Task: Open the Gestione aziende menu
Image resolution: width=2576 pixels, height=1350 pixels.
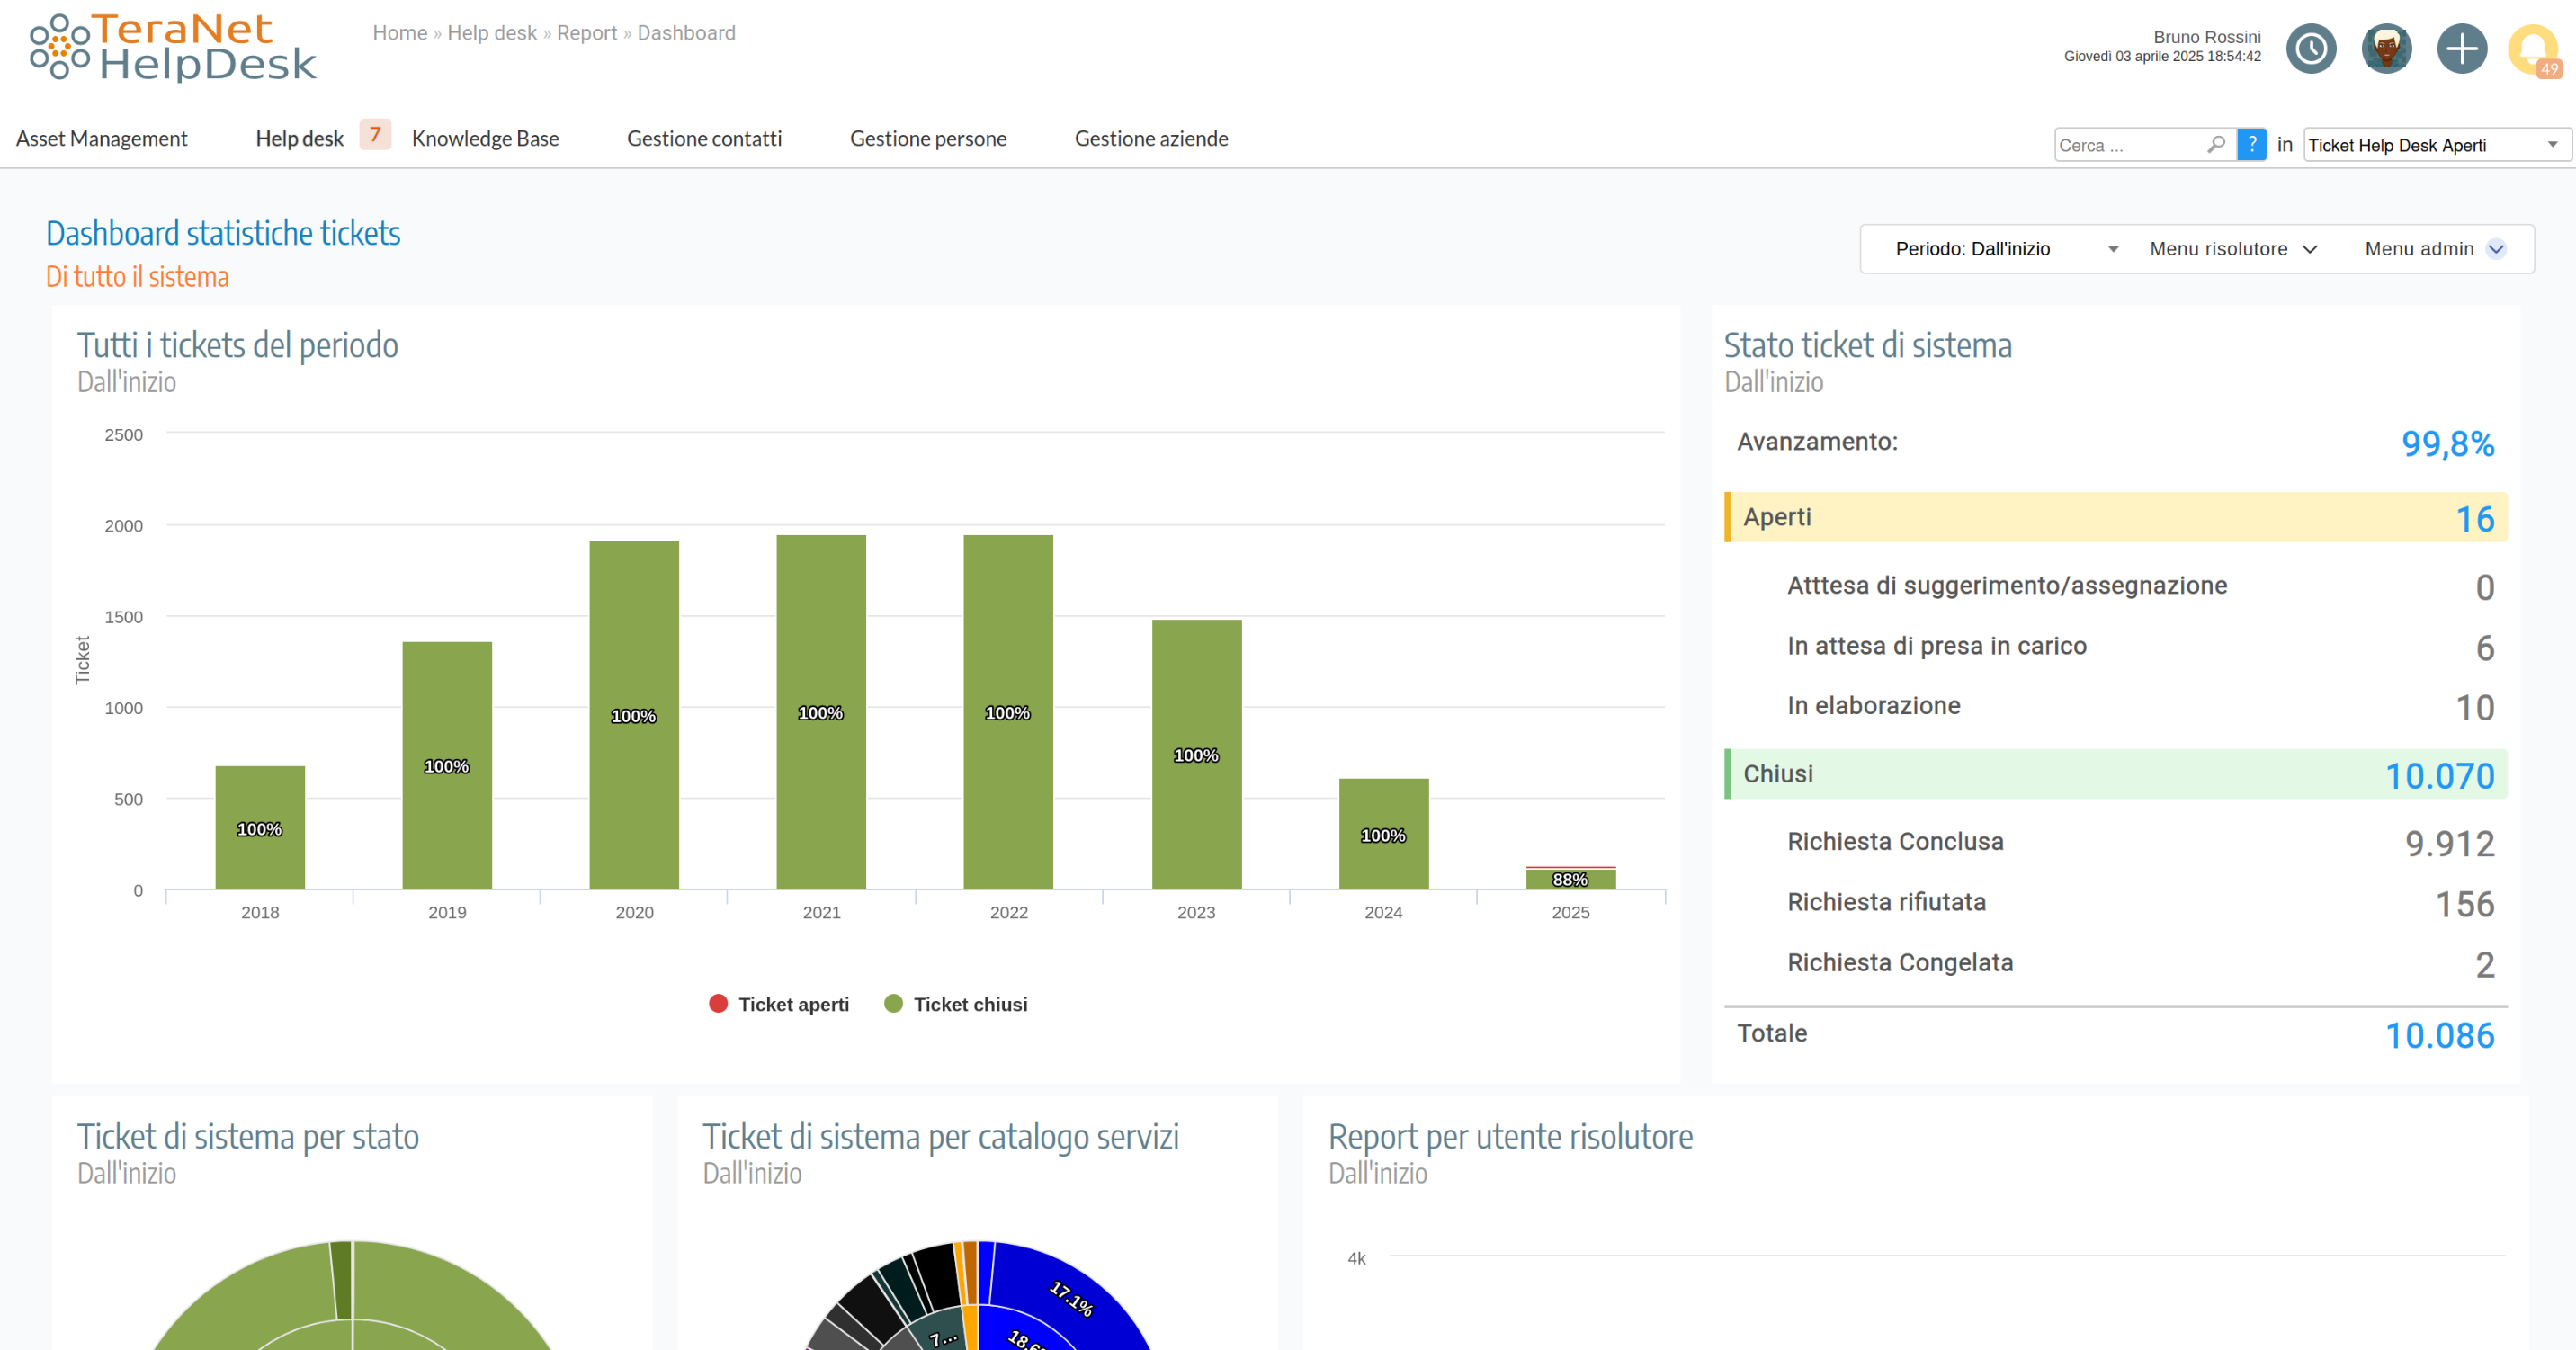Action: [x=1151, y=139]
